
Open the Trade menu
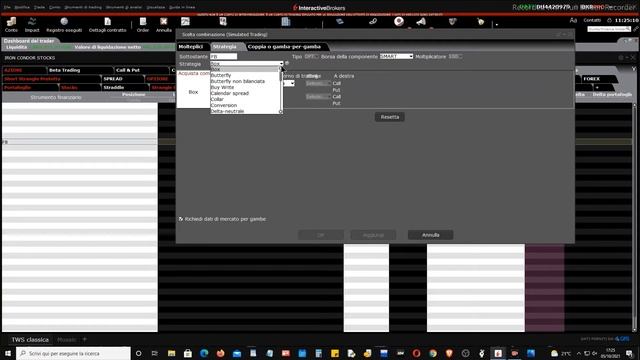coord(40,7)
